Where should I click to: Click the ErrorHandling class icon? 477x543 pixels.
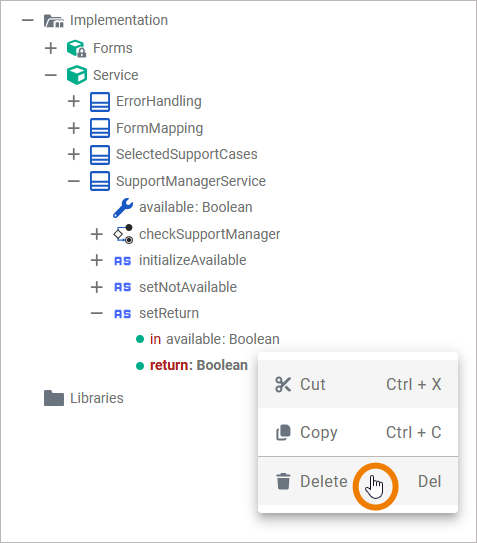[x=100, y=102]
